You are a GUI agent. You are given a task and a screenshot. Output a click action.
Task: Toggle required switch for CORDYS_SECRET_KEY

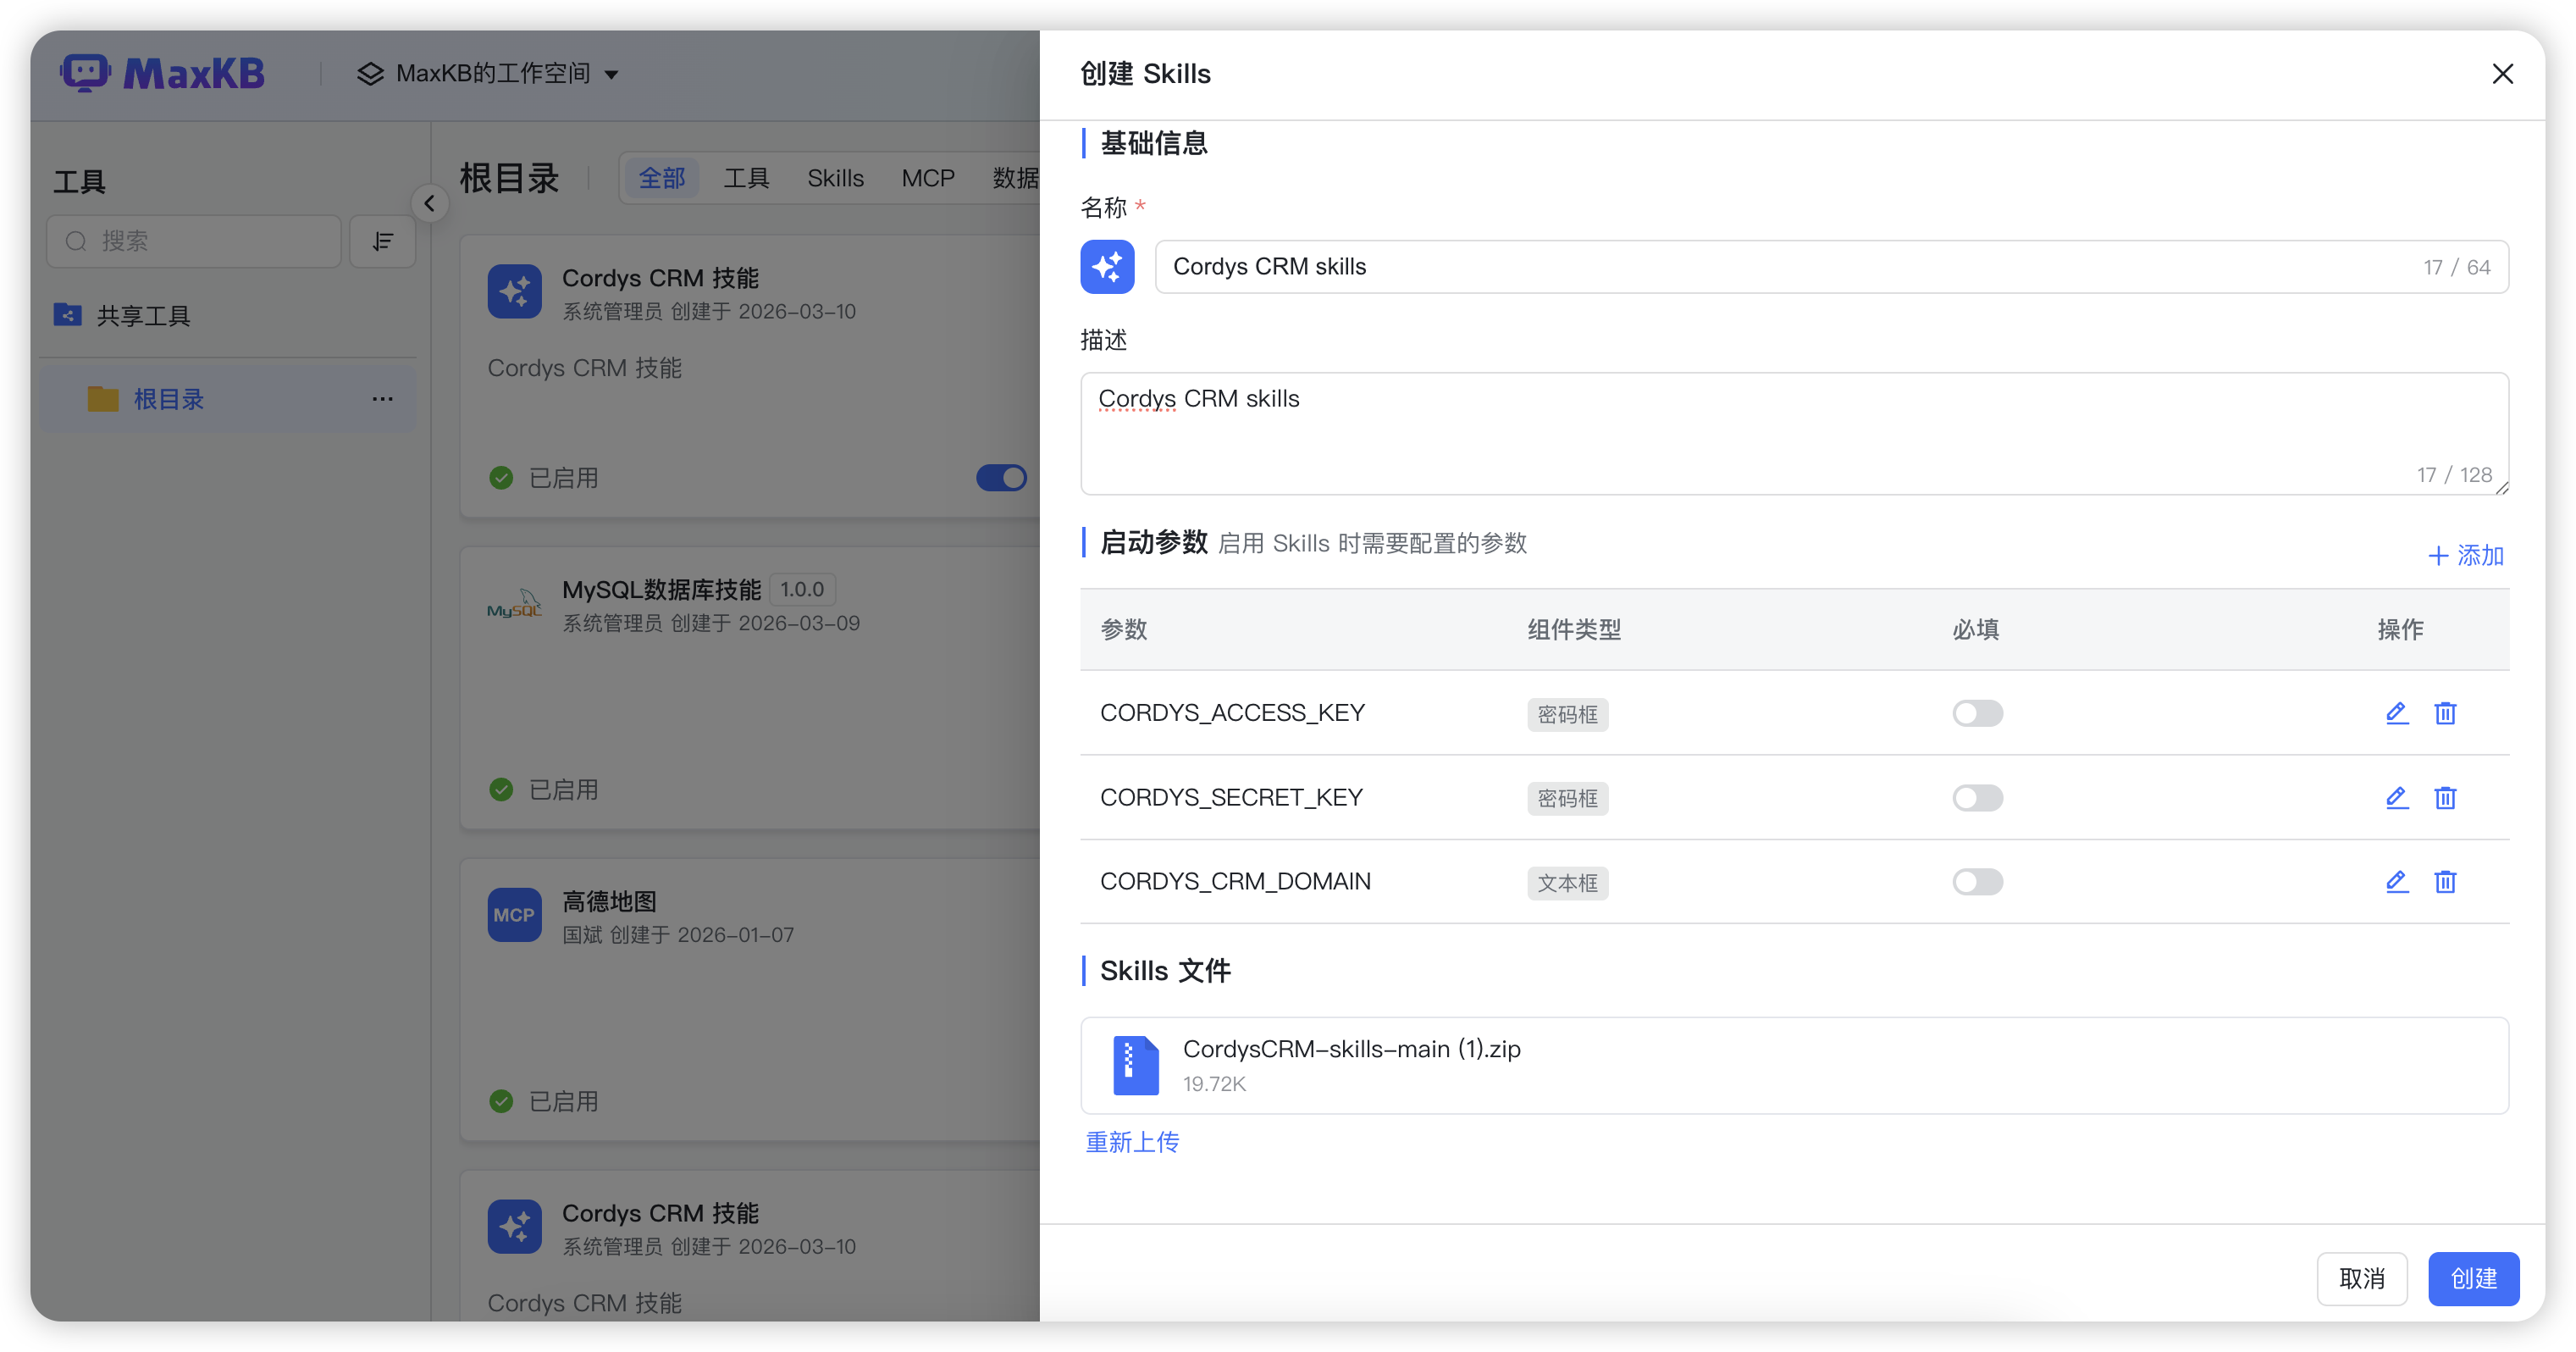pyautogui.click(x=1977, y=797)
